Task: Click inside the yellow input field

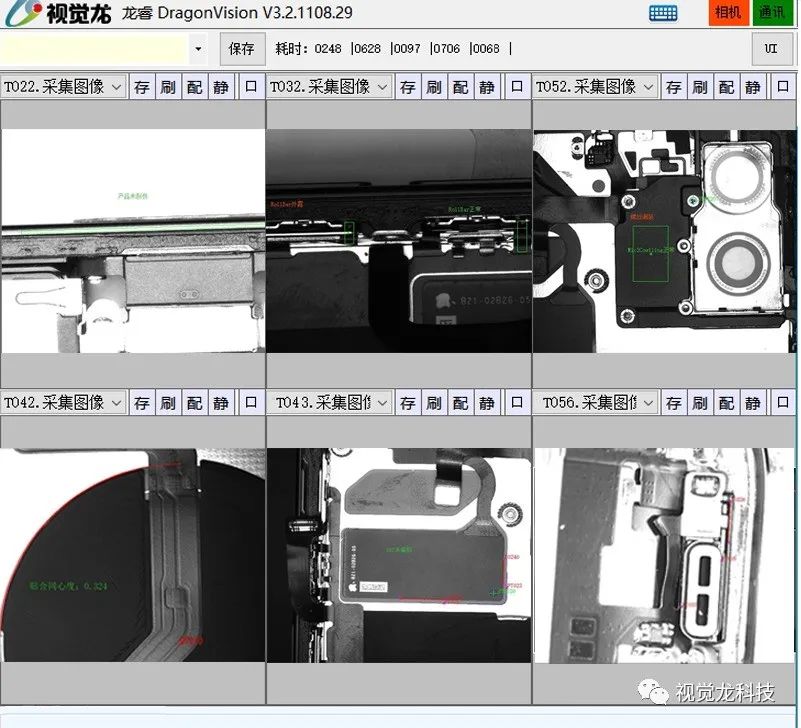Action: tap(94, 48)
